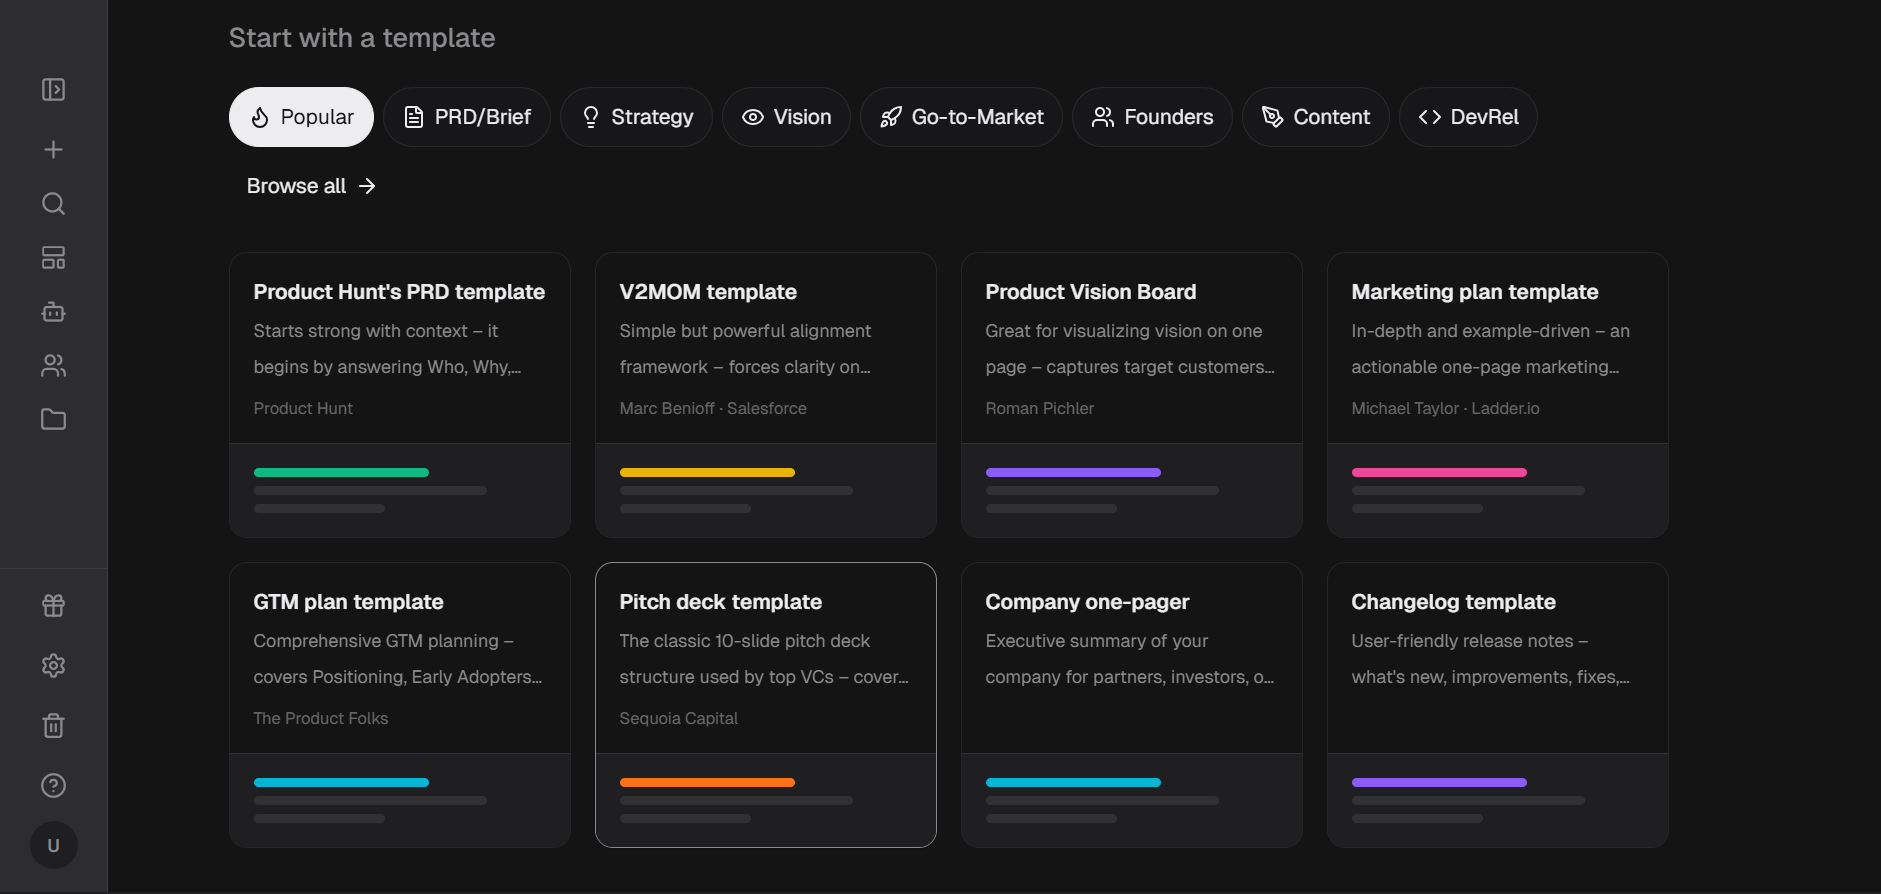The width and height of the screenshot is (1881, 894).
Task: Open the folder icon in sidebar
Action: 54,420
